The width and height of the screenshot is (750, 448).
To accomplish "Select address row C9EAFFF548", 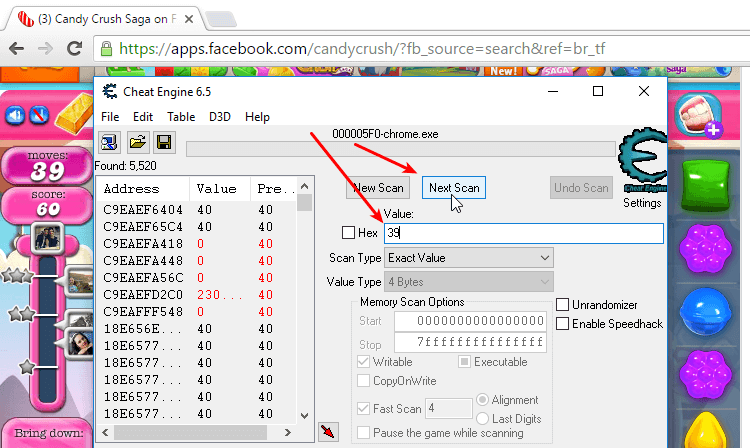I will pos(196,312).
